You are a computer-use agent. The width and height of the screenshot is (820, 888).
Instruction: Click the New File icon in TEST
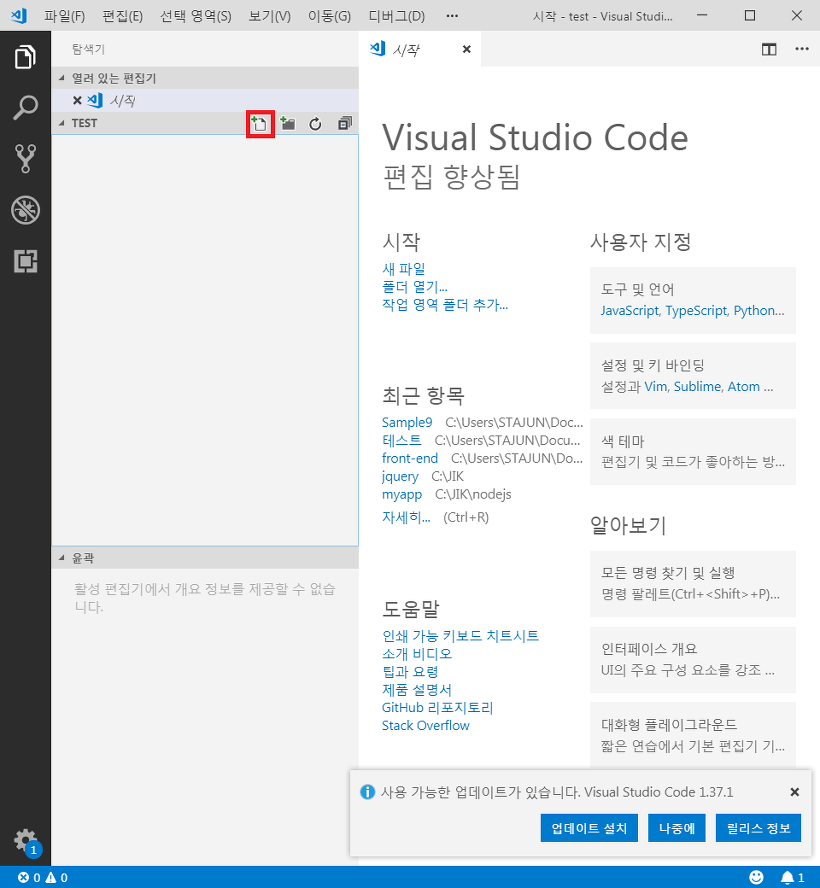pos(260,123)
